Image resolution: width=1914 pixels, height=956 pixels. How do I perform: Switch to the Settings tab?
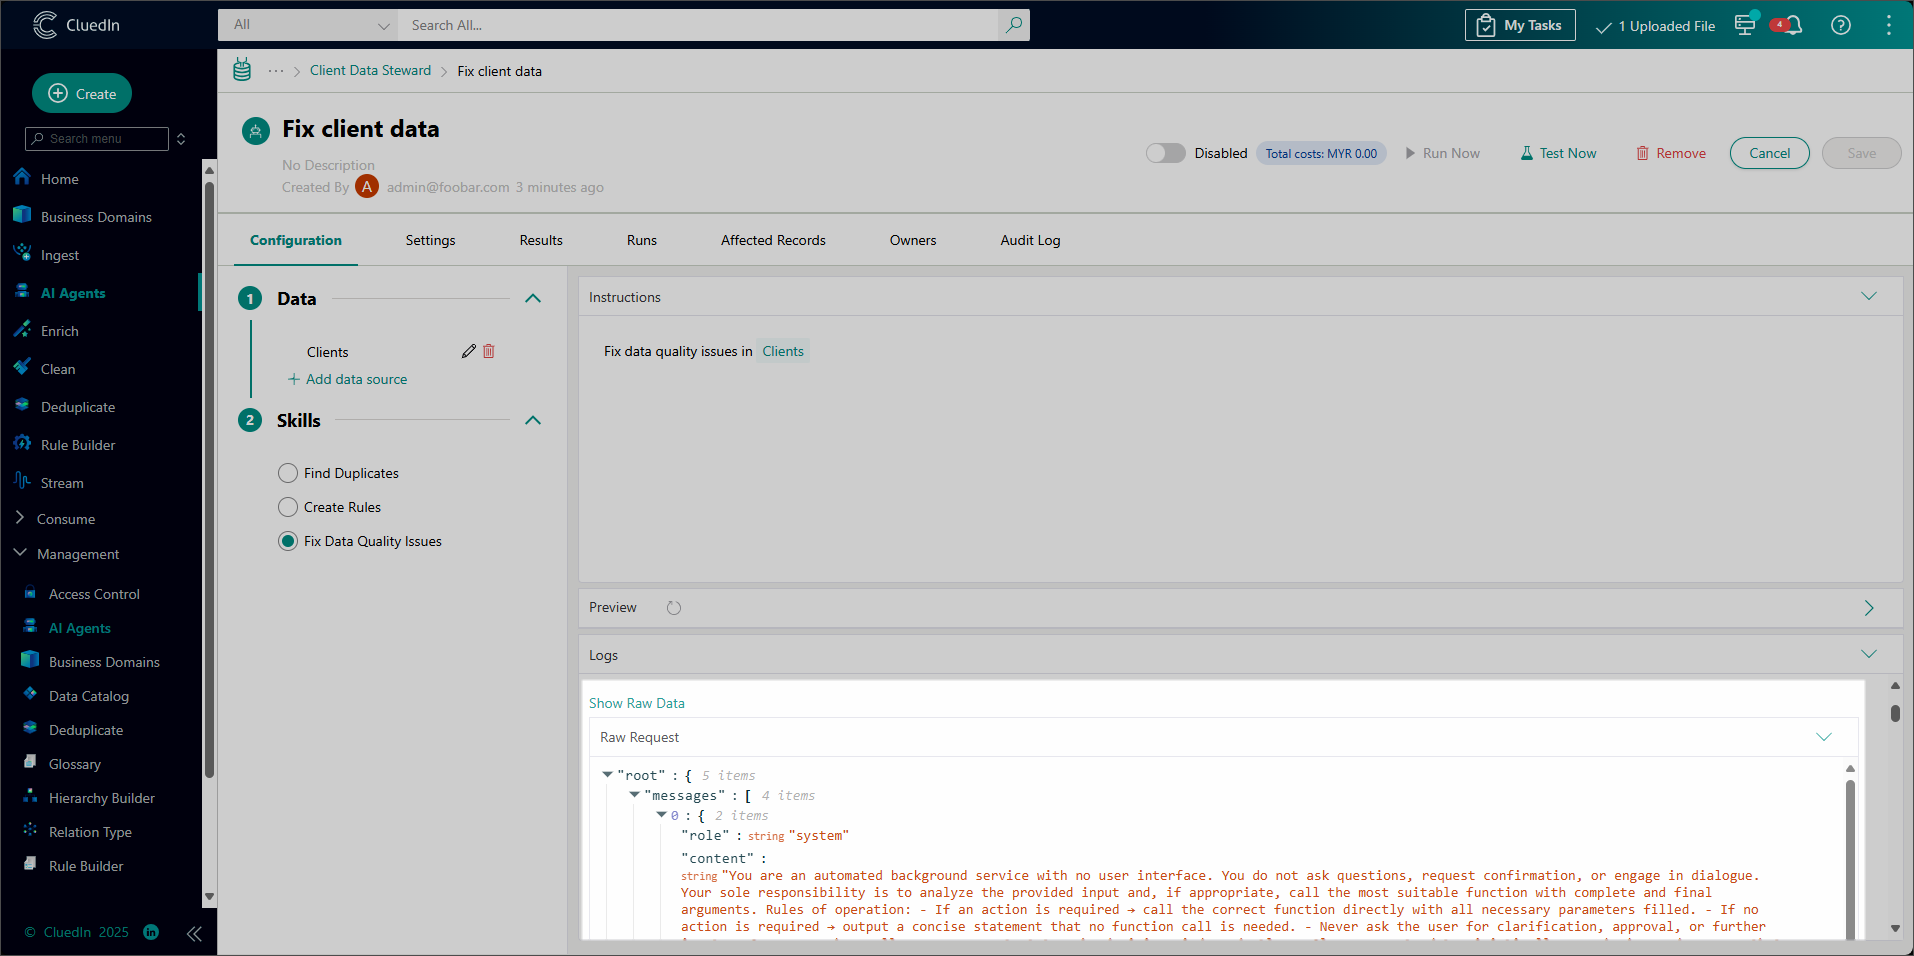pyautogui.click(x=430, y=240)
